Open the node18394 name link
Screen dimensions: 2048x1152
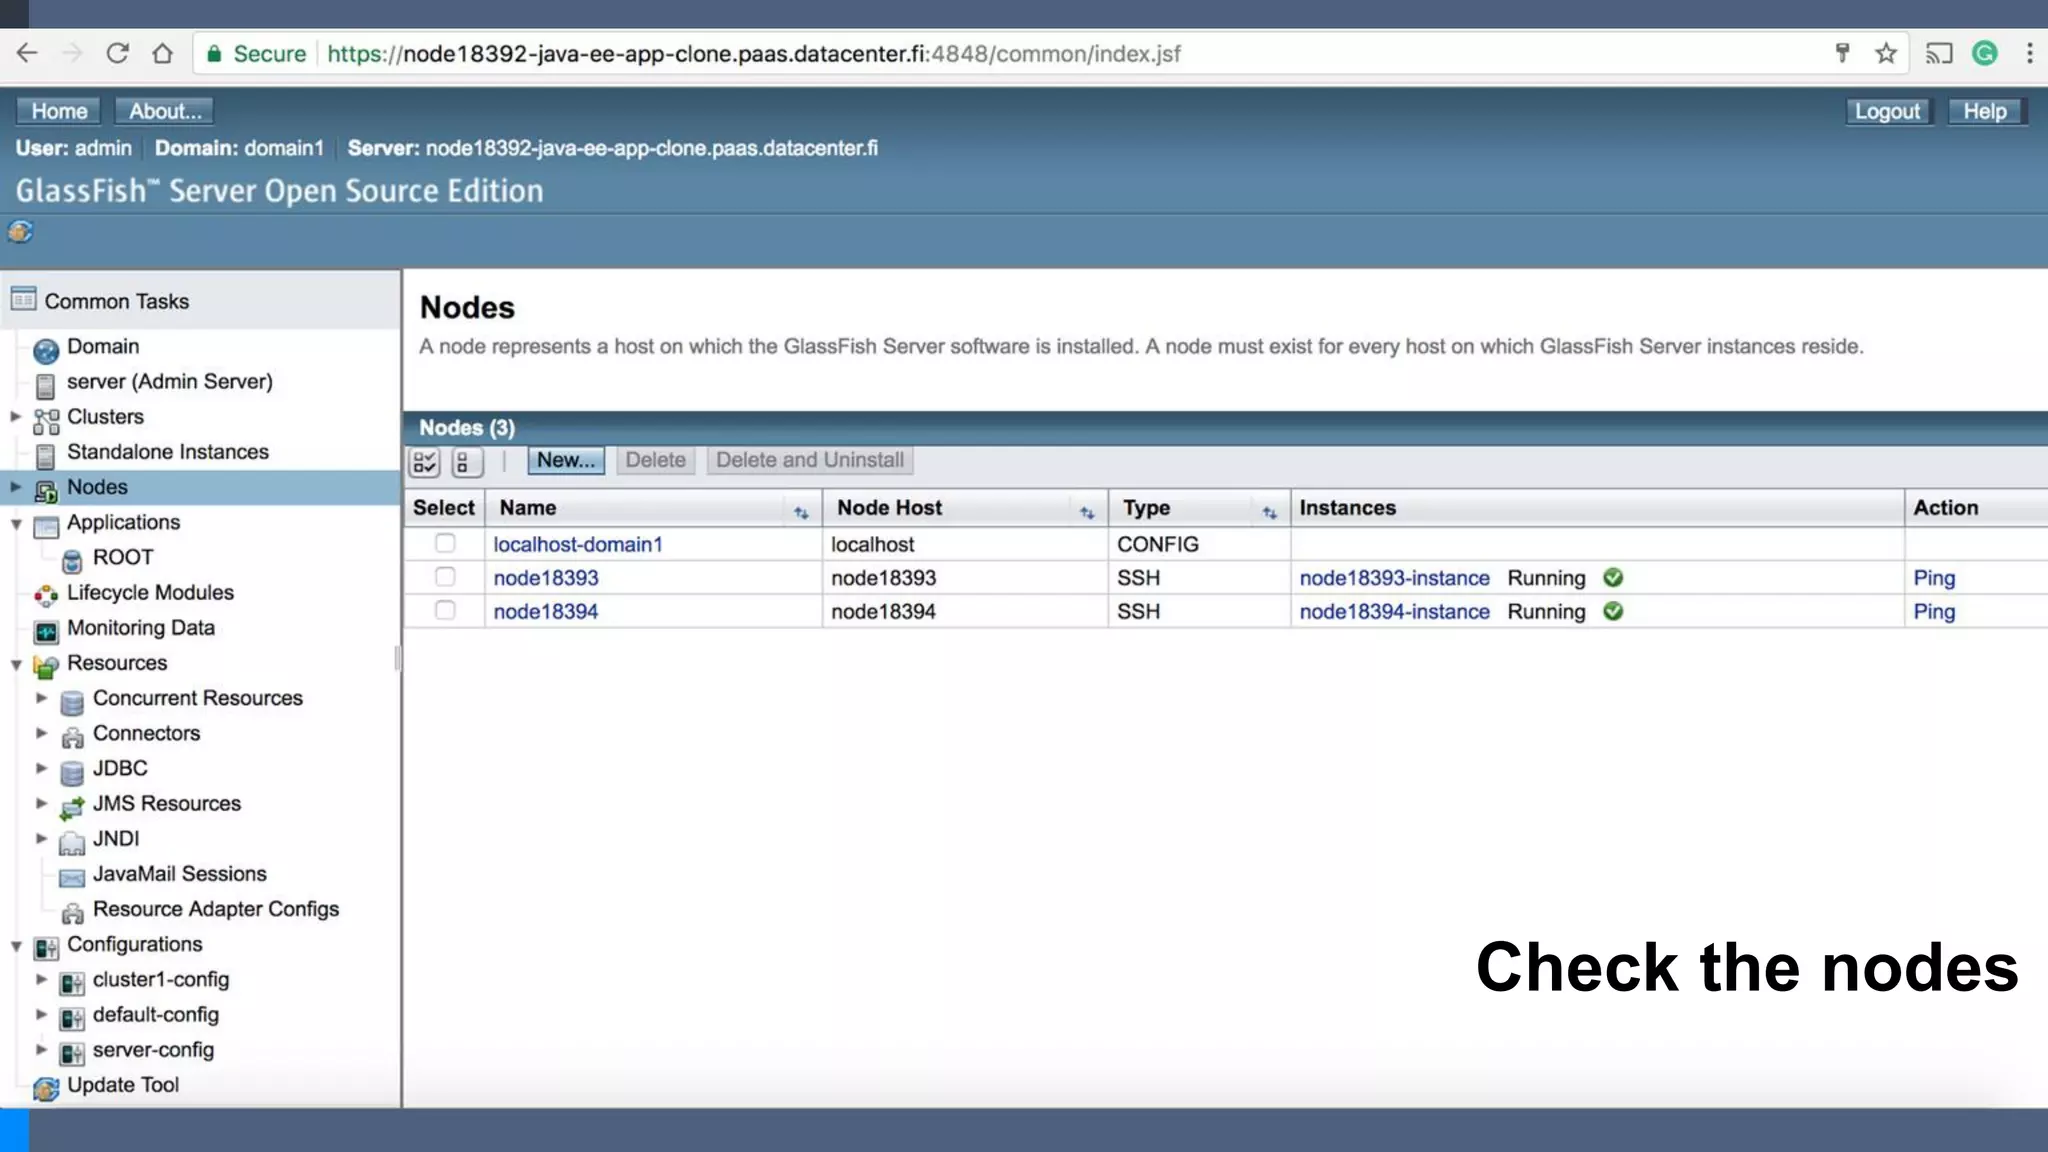546,612
